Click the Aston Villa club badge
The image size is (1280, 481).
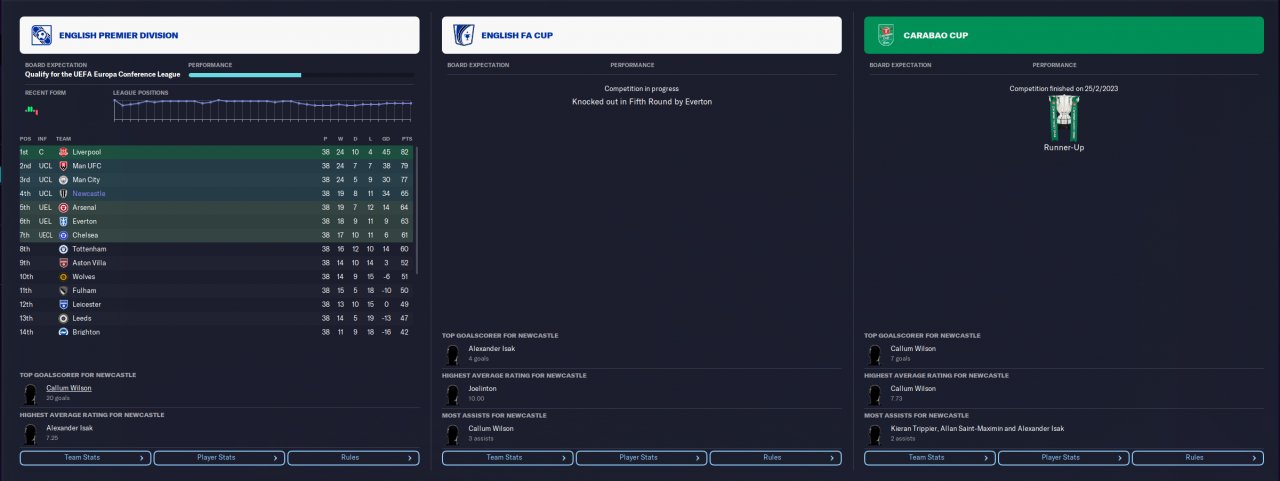click(x=63, y=263)
